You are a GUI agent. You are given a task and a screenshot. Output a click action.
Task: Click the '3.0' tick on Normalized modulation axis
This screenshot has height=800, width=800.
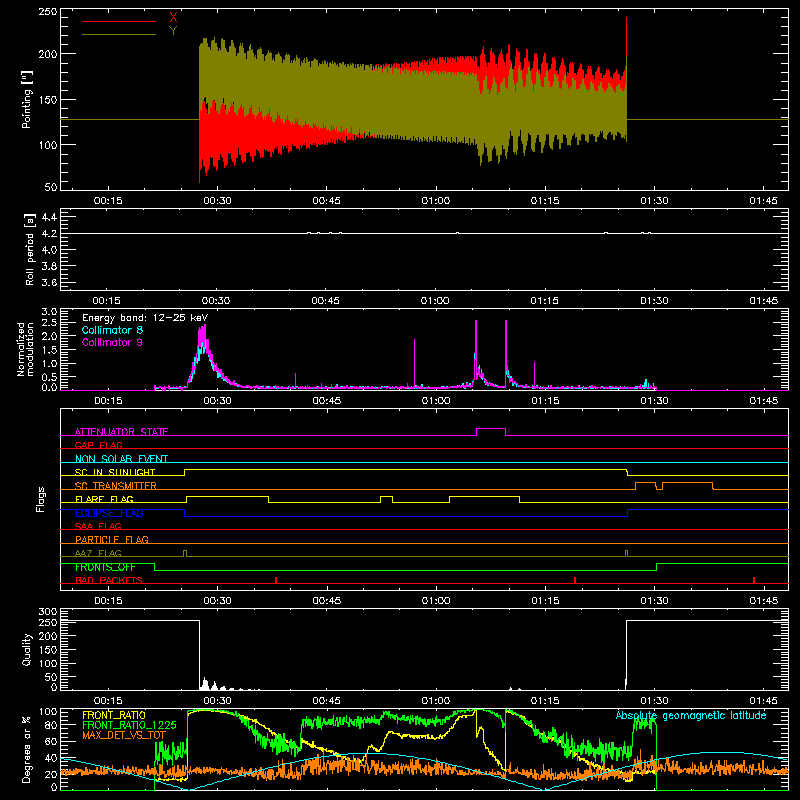49,311
